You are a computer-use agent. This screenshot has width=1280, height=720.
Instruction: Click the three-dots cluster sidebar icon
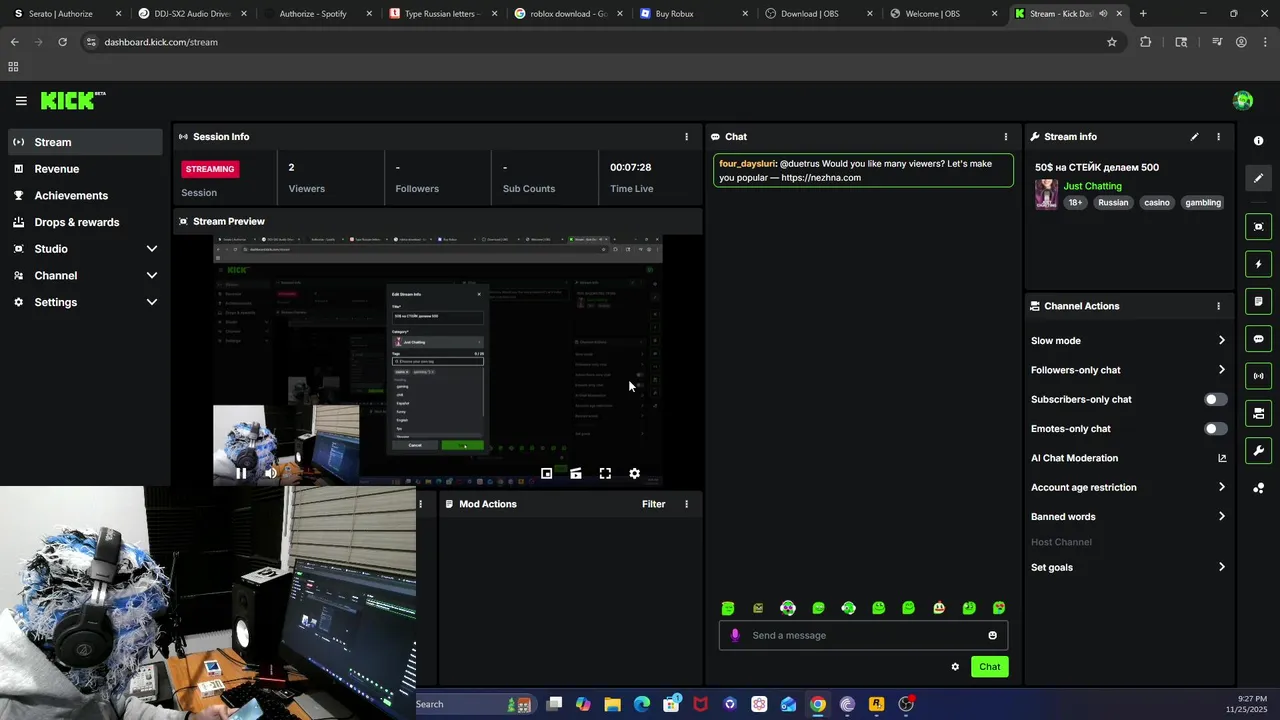click(1259, 488)
